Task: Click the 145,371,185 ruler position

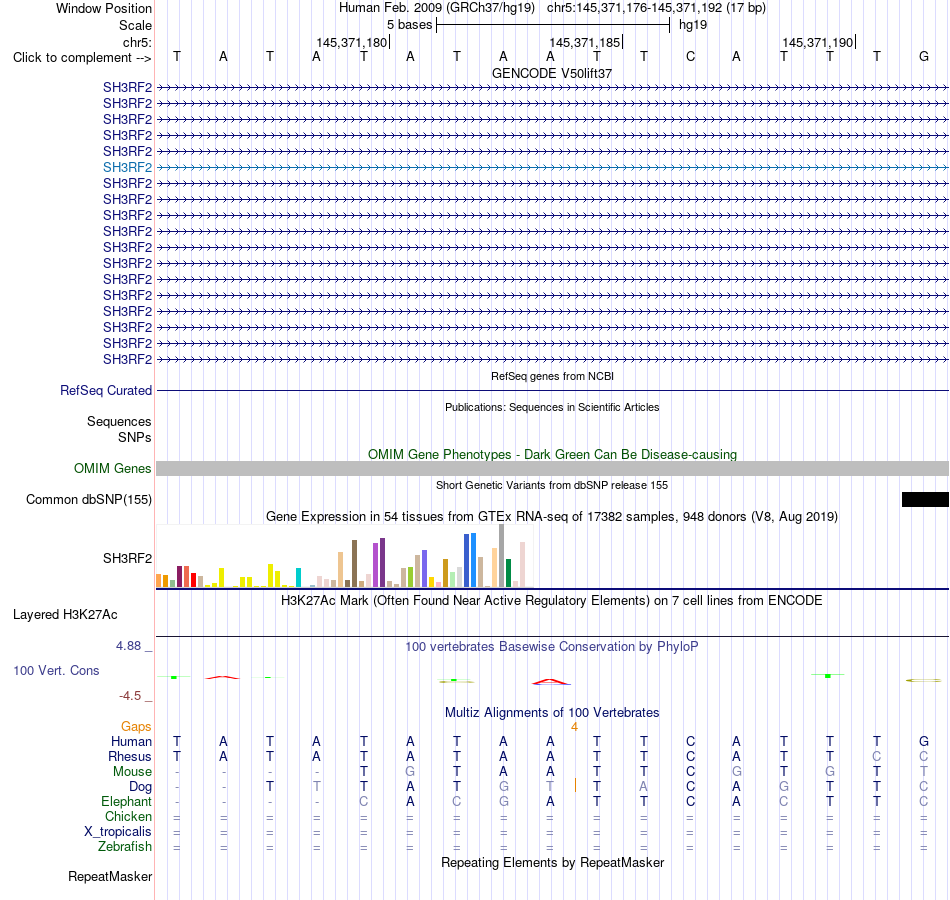Action: pos(585,42)
